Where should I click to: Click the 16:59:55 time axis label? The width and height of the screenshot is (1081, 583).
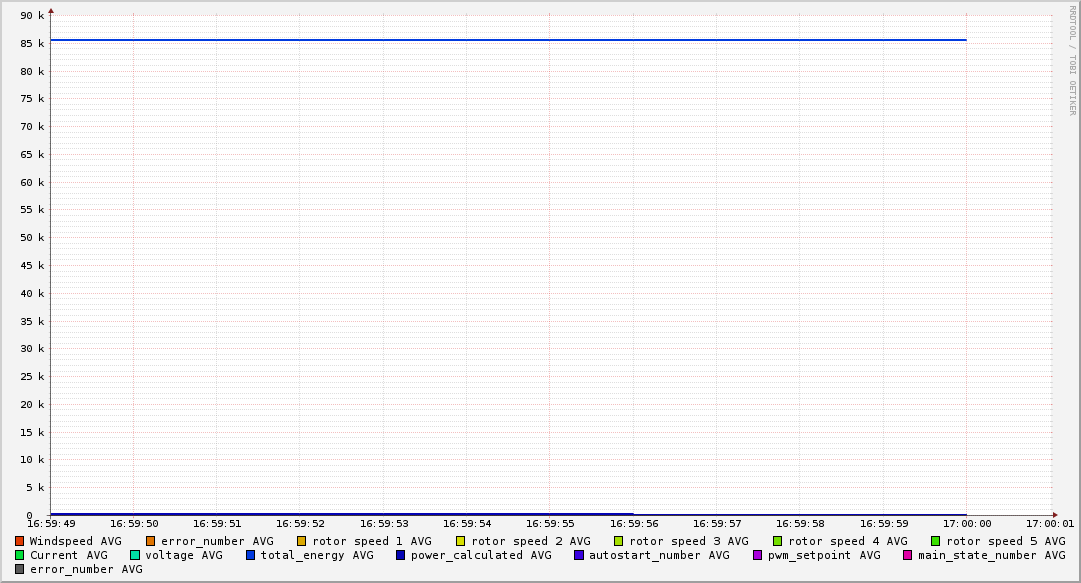549,523
